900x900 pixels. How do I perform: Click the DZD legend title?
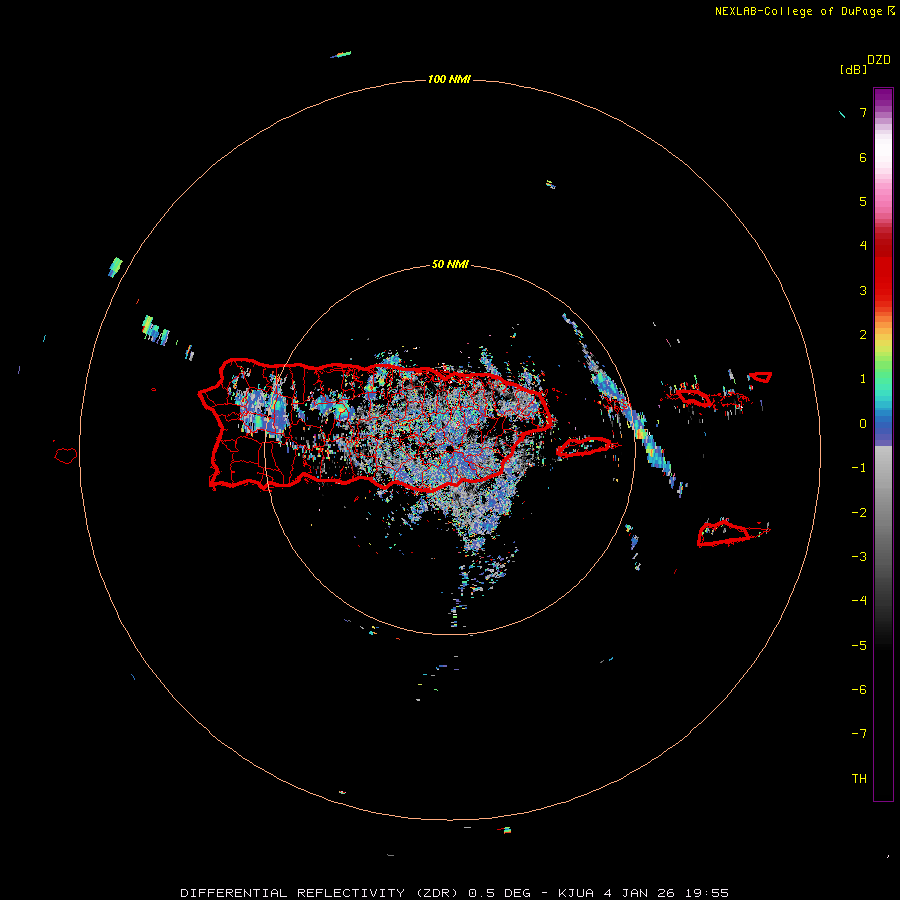tap(879, 60)
